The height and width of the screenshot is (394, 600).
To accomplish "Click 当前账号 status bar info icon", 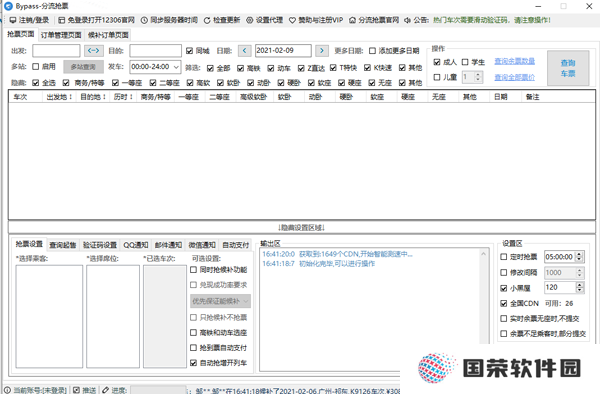I will tap(7, 390).
